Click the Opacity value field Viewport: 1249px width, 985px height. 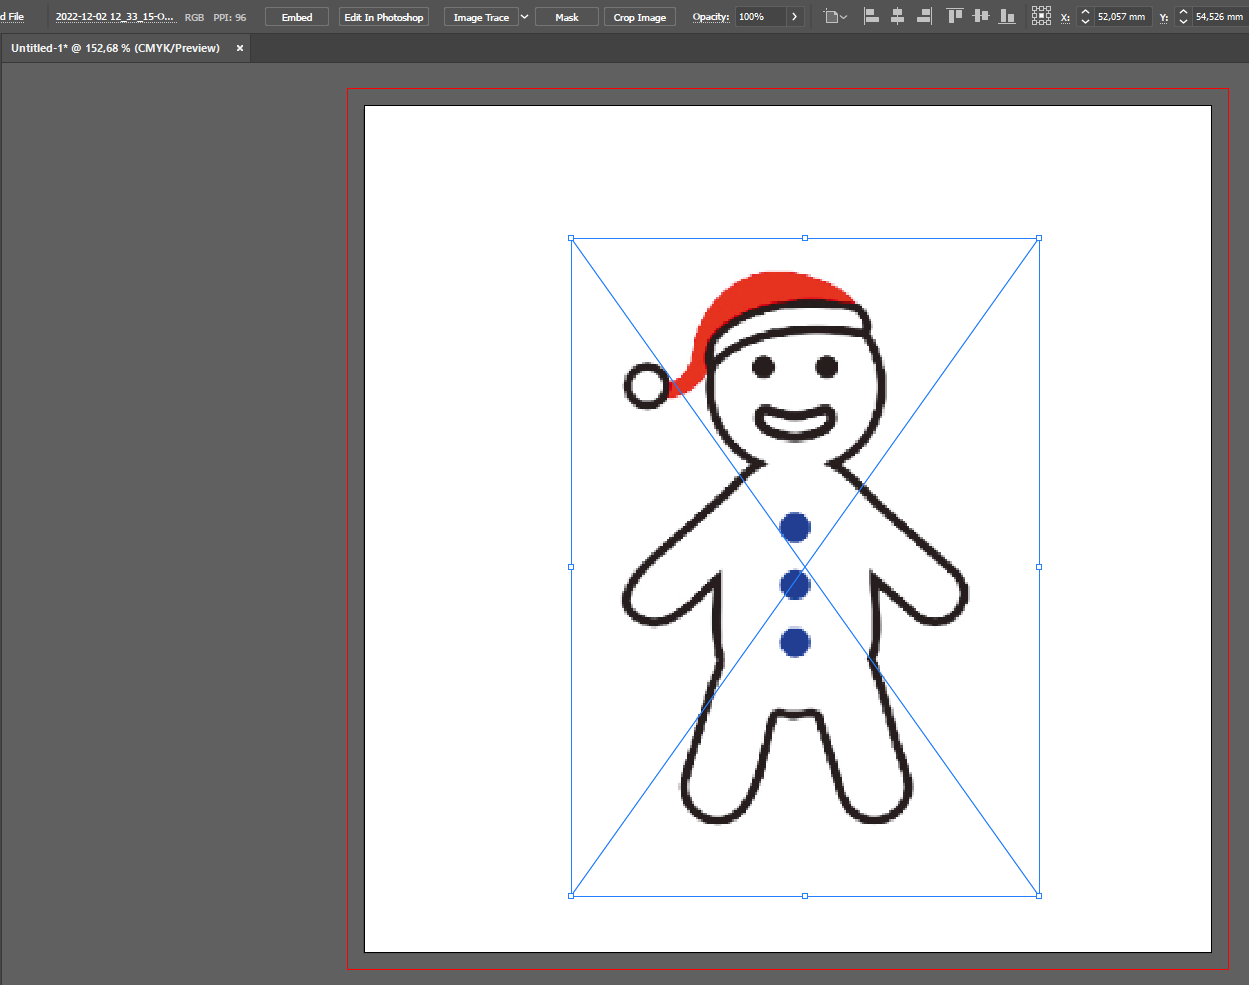(x=759, y=17)
